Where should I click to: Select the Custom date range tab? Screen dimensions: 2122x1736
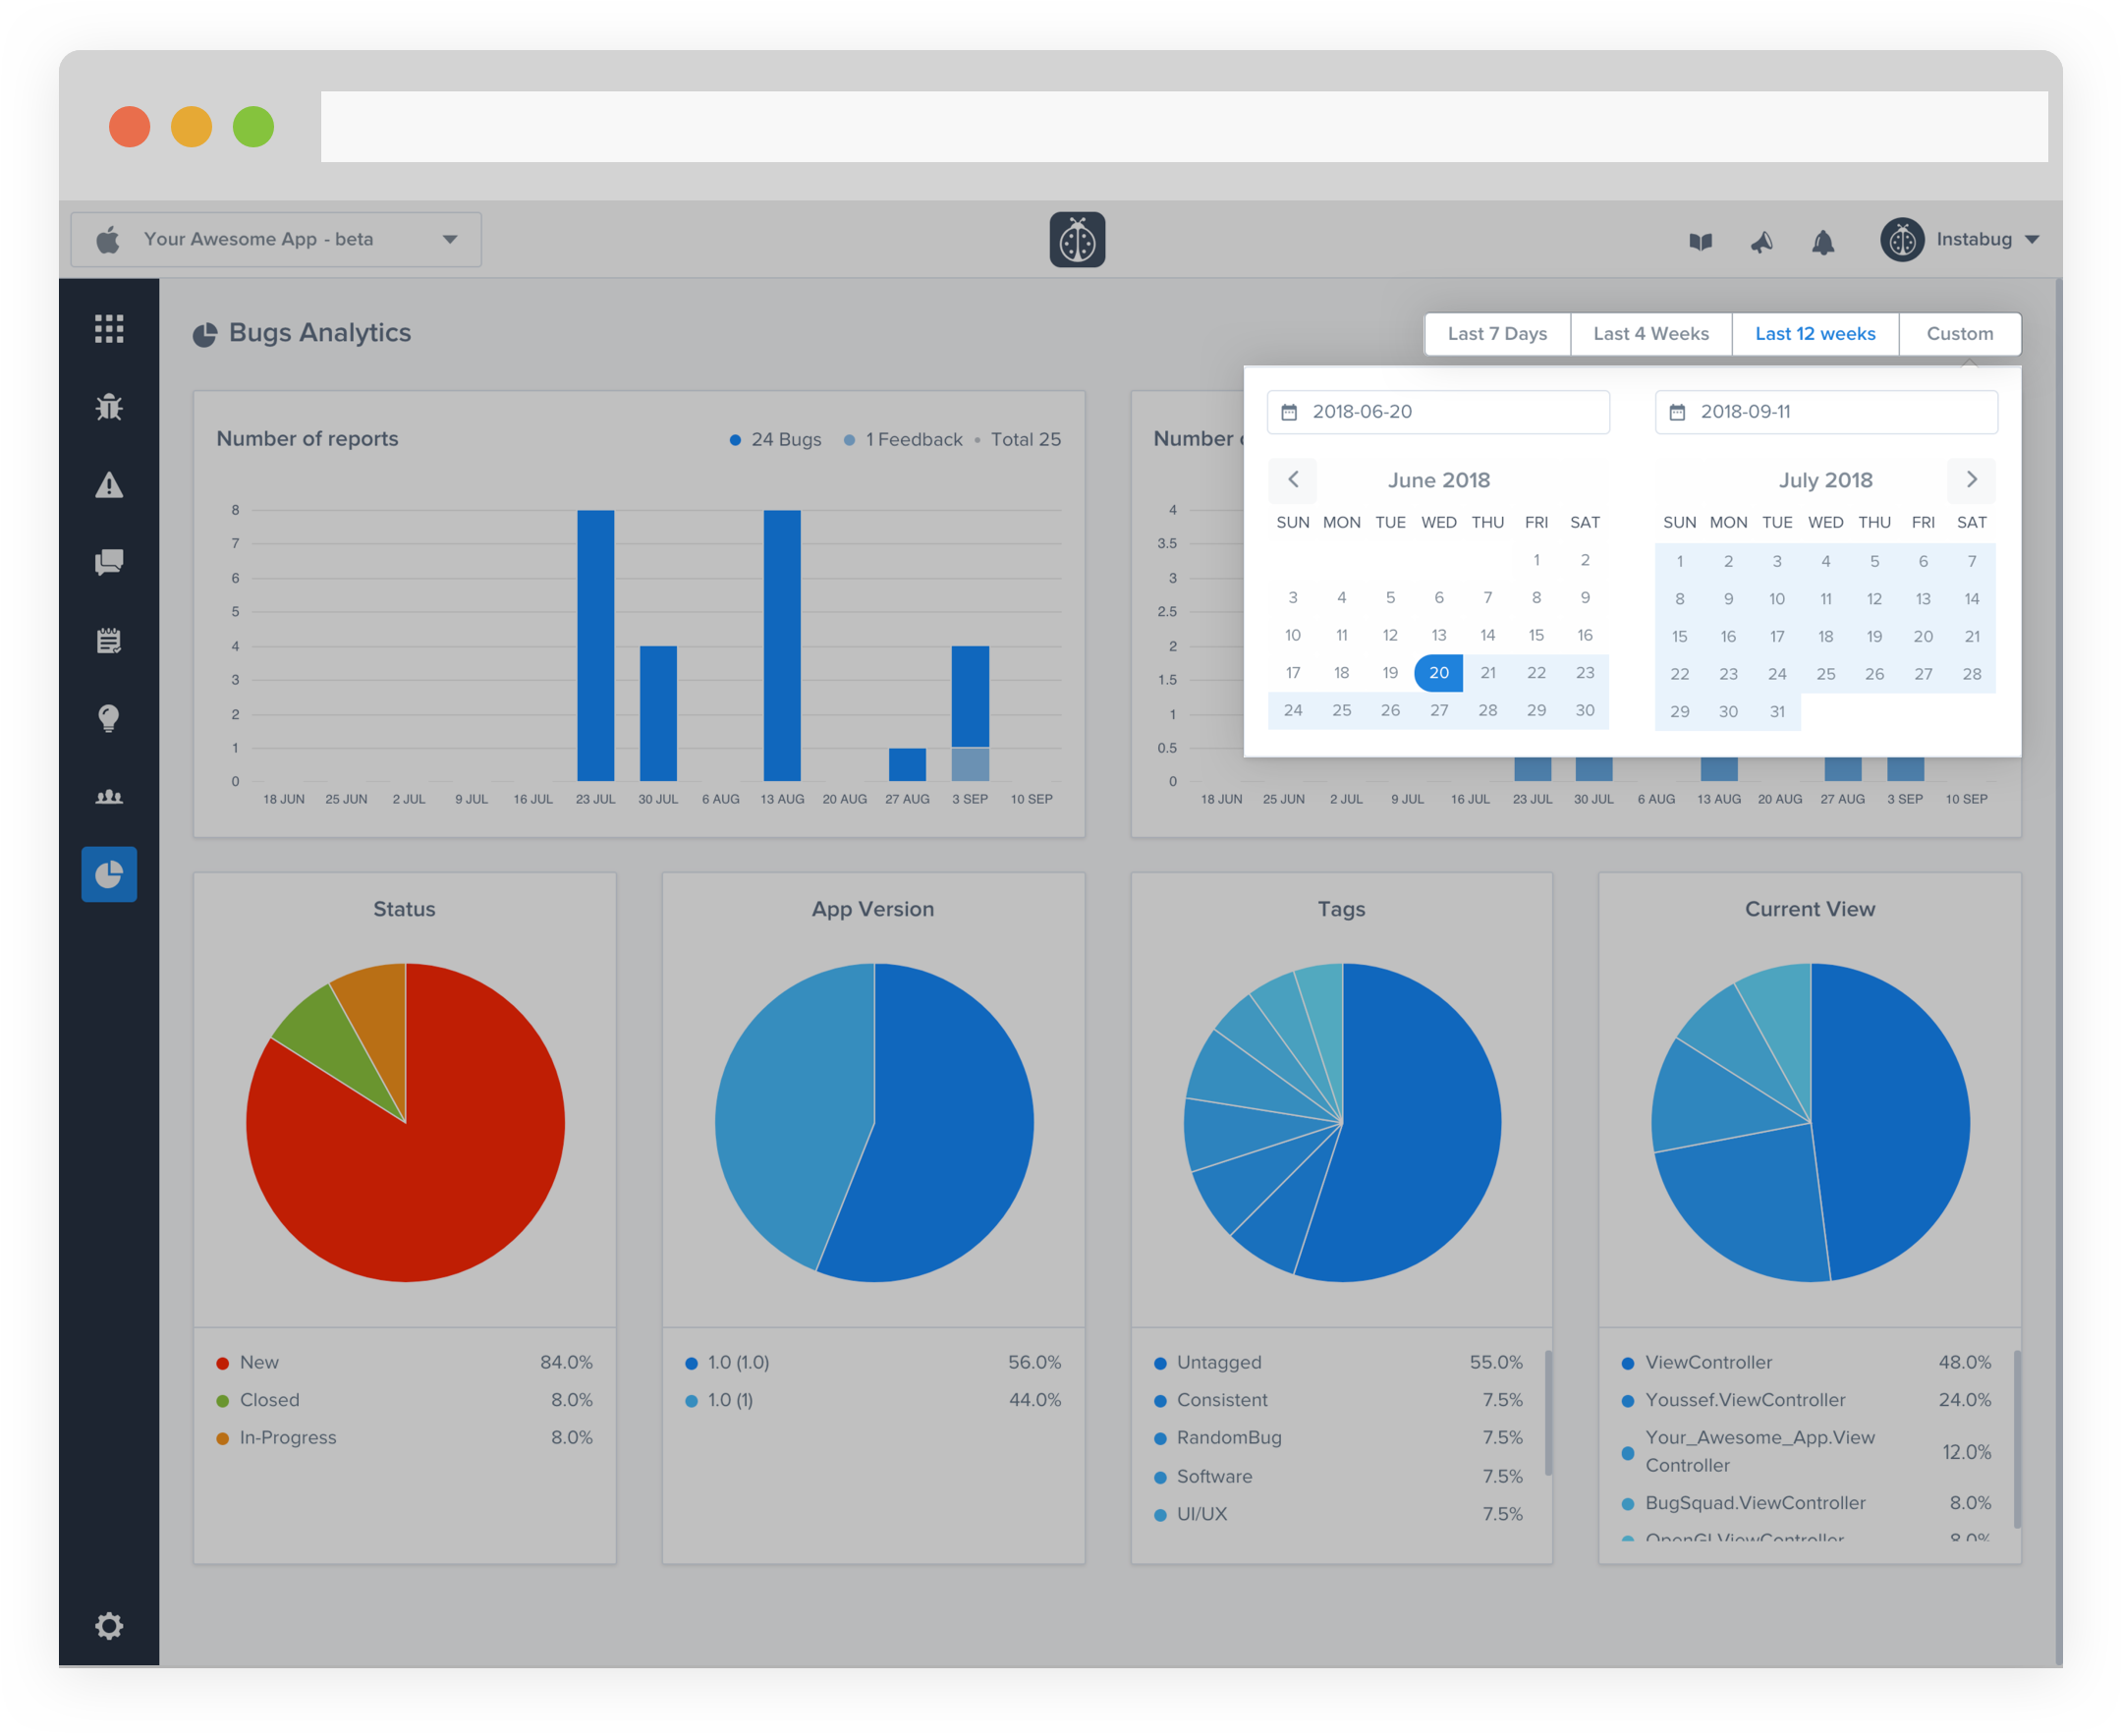1959,334
